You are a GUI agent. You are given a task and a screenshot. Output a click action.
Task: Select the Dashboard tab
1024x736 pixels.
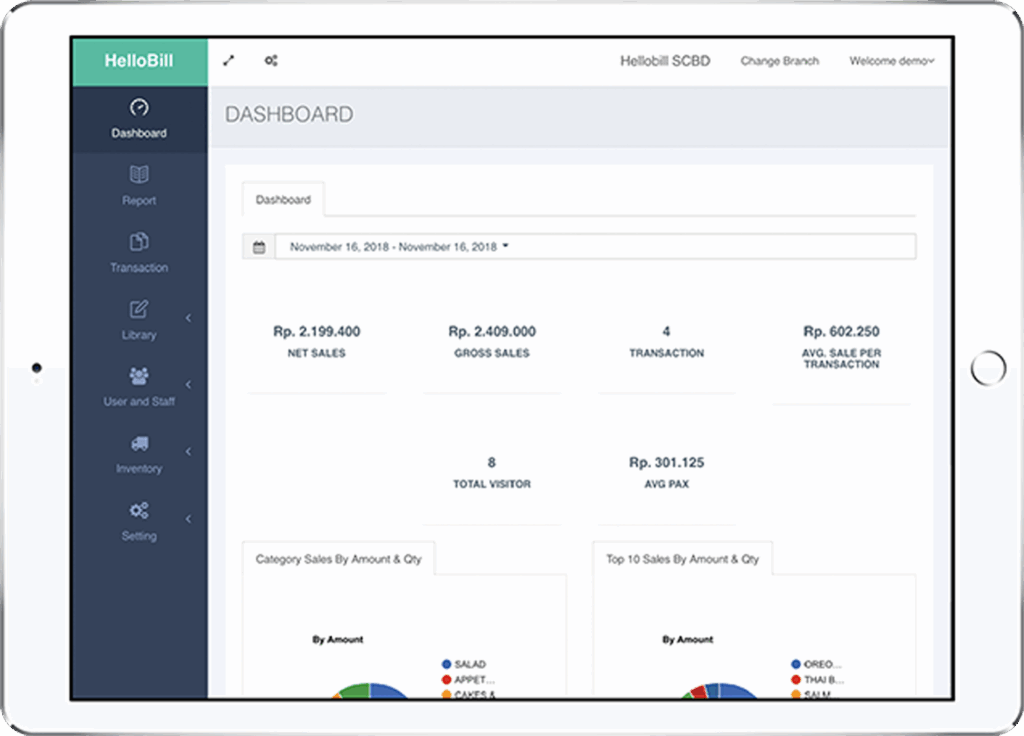point(283,200)
